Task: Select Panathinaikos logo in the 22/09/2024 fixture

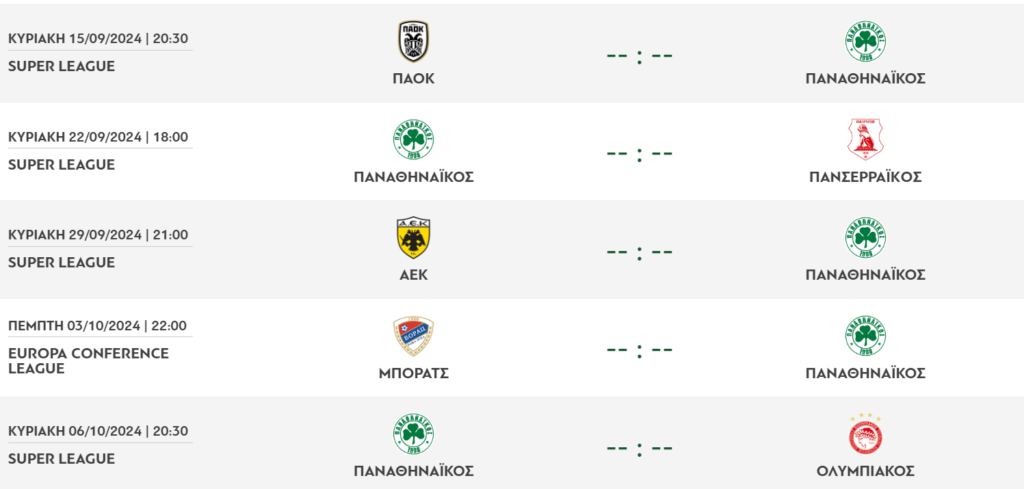Action: click(x=413, y=140)
